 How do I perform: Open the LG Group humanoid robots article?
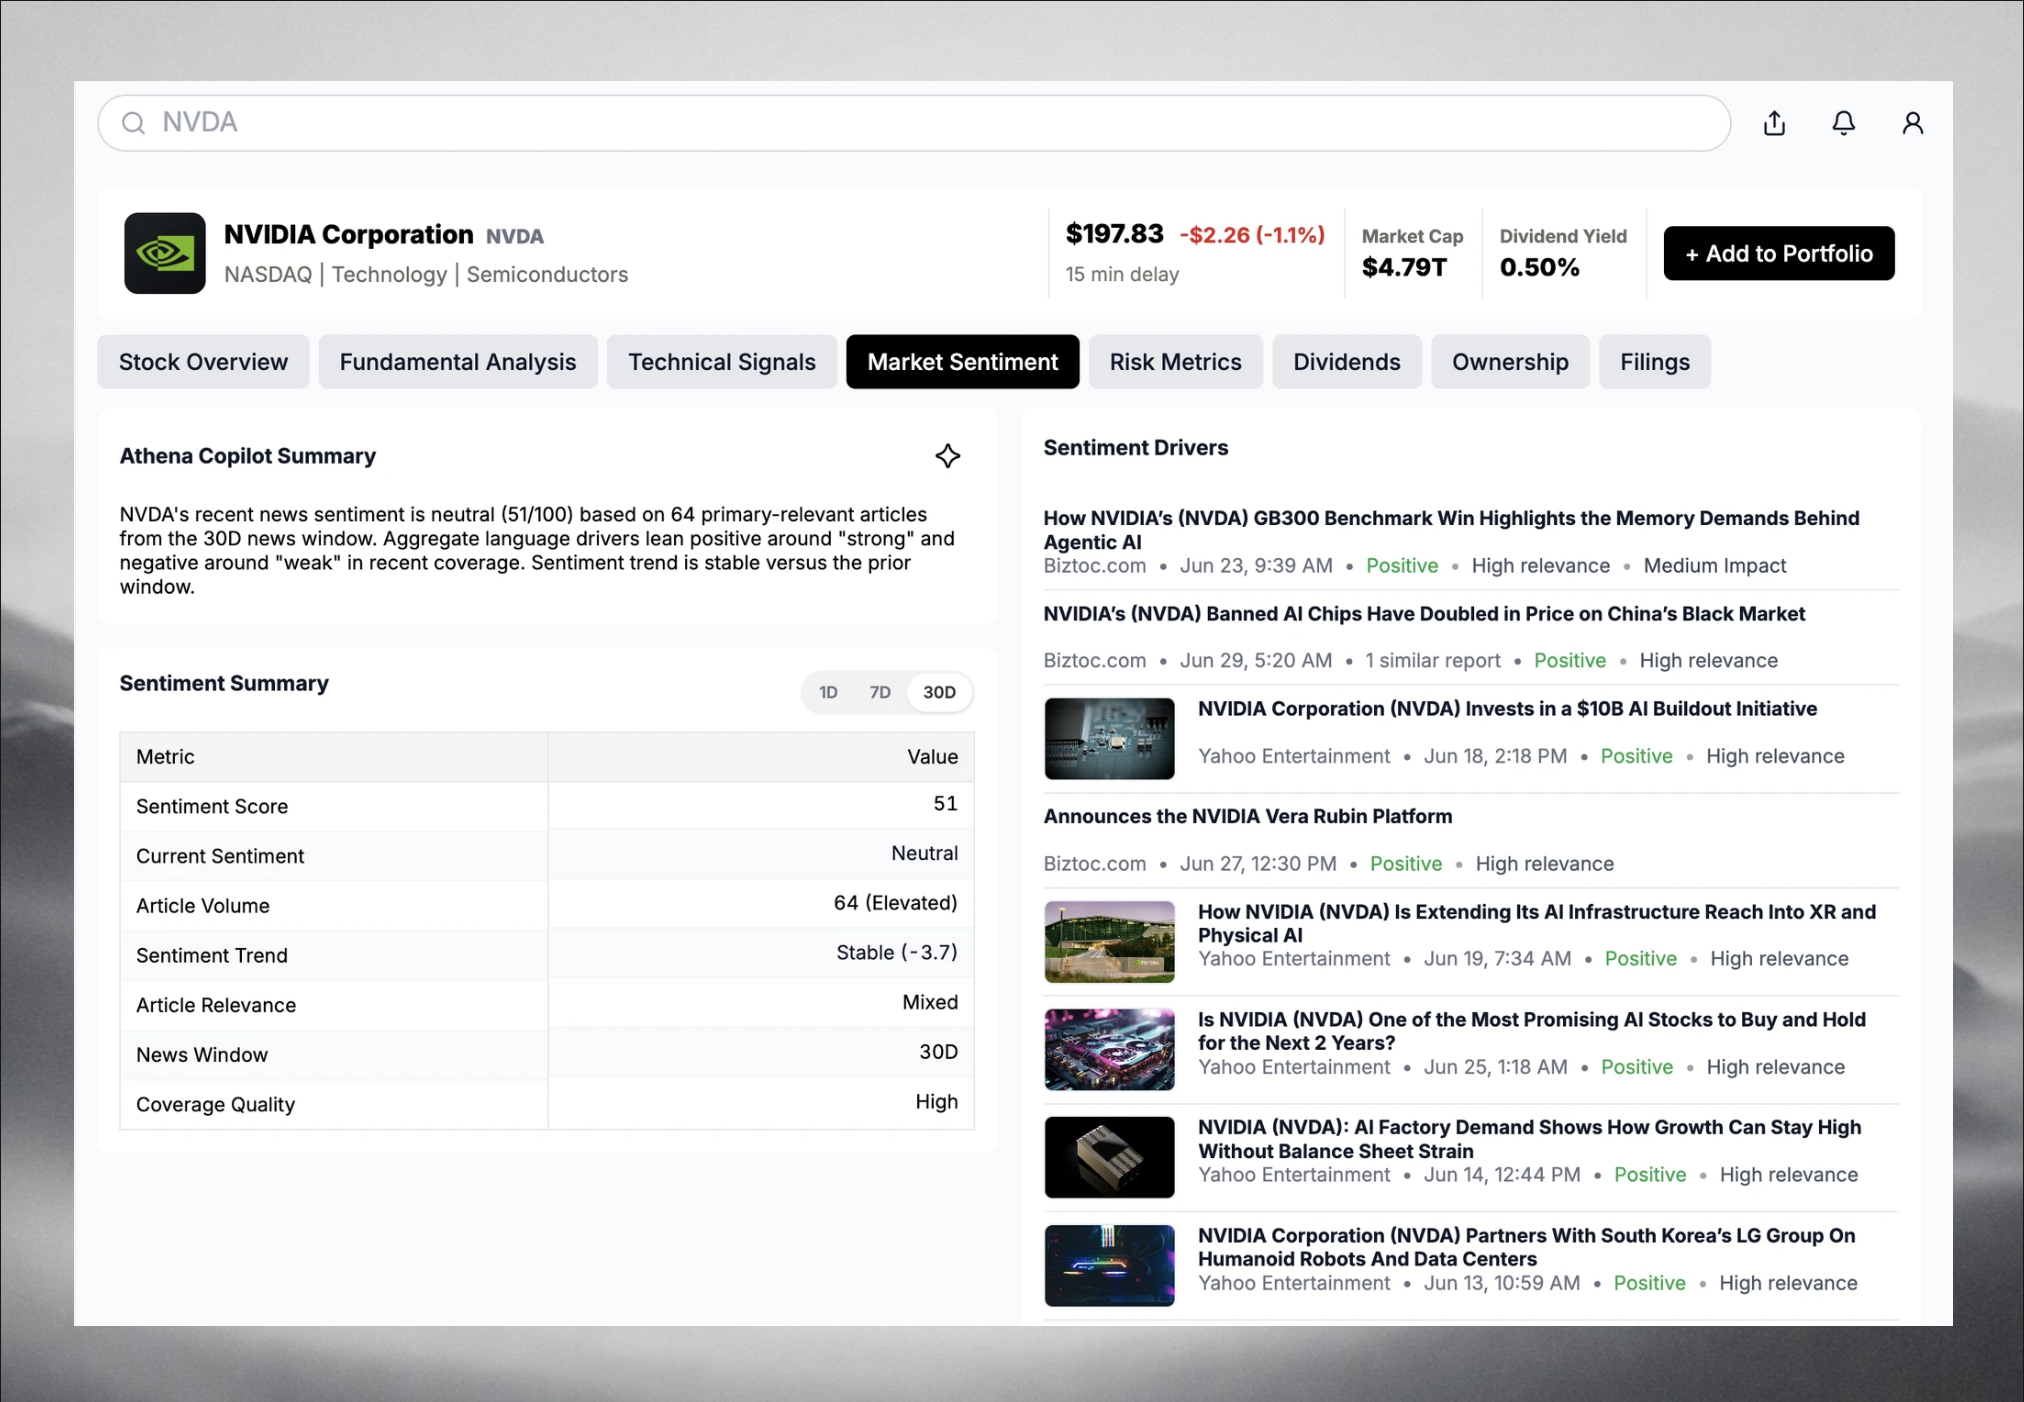(1527, 1247)
